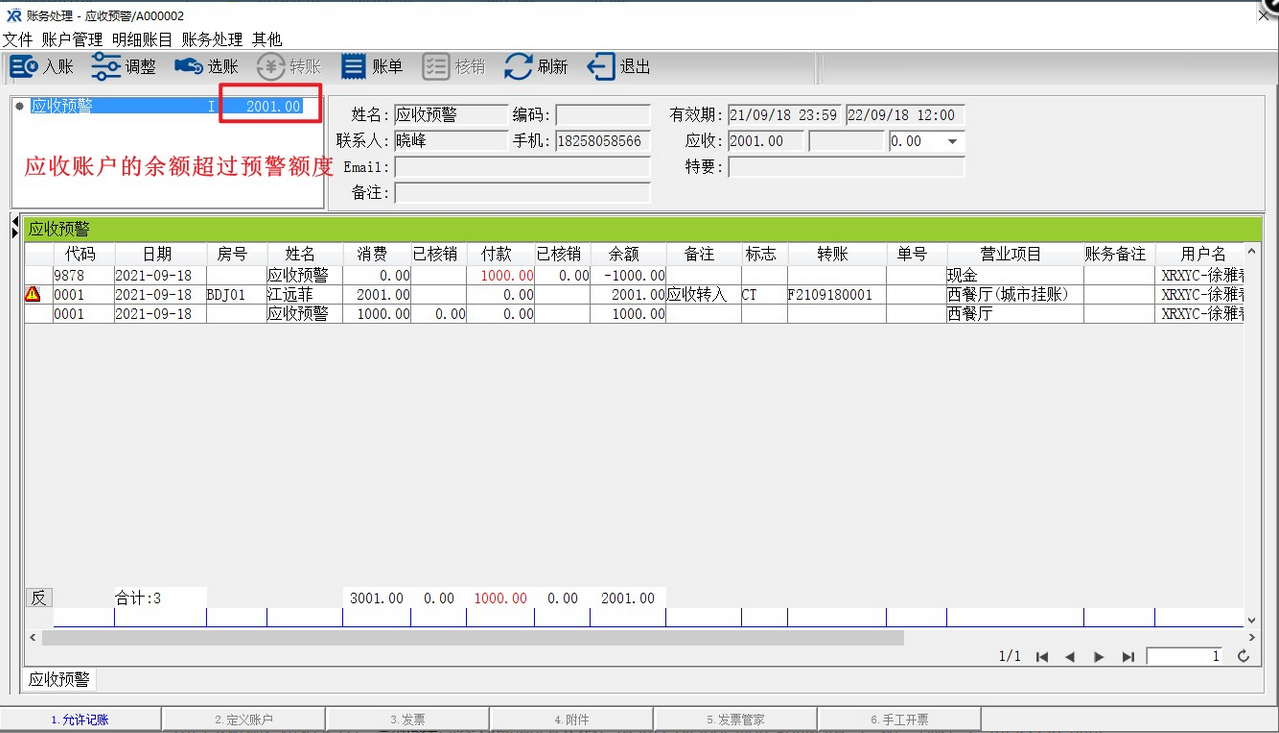The width and height of the screenshot is (1279, 733).
Task: Click the horizontal scrollbar left arrow
Action: pyautogui.click(x=32, y=637)
